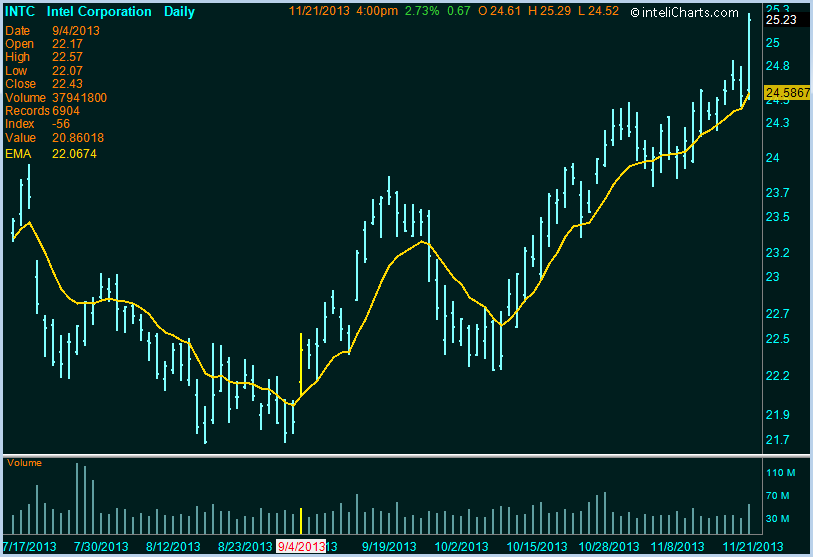Click the Index -56 info row
813x557 pixels.
37,124
